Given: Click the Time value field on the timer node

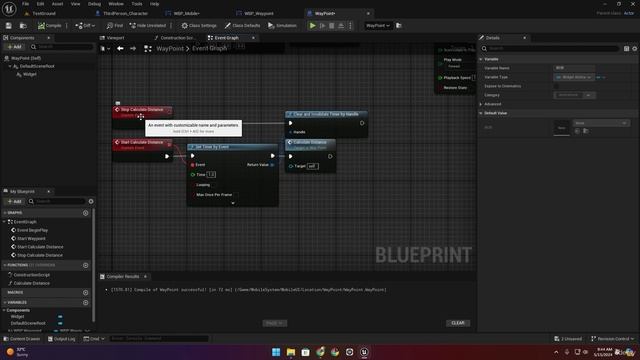Looking at the screenshot, I should 211,175.
